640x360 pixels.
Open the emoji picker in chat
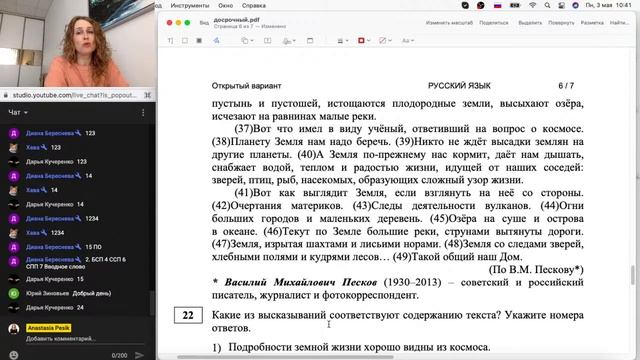(13, 355)
